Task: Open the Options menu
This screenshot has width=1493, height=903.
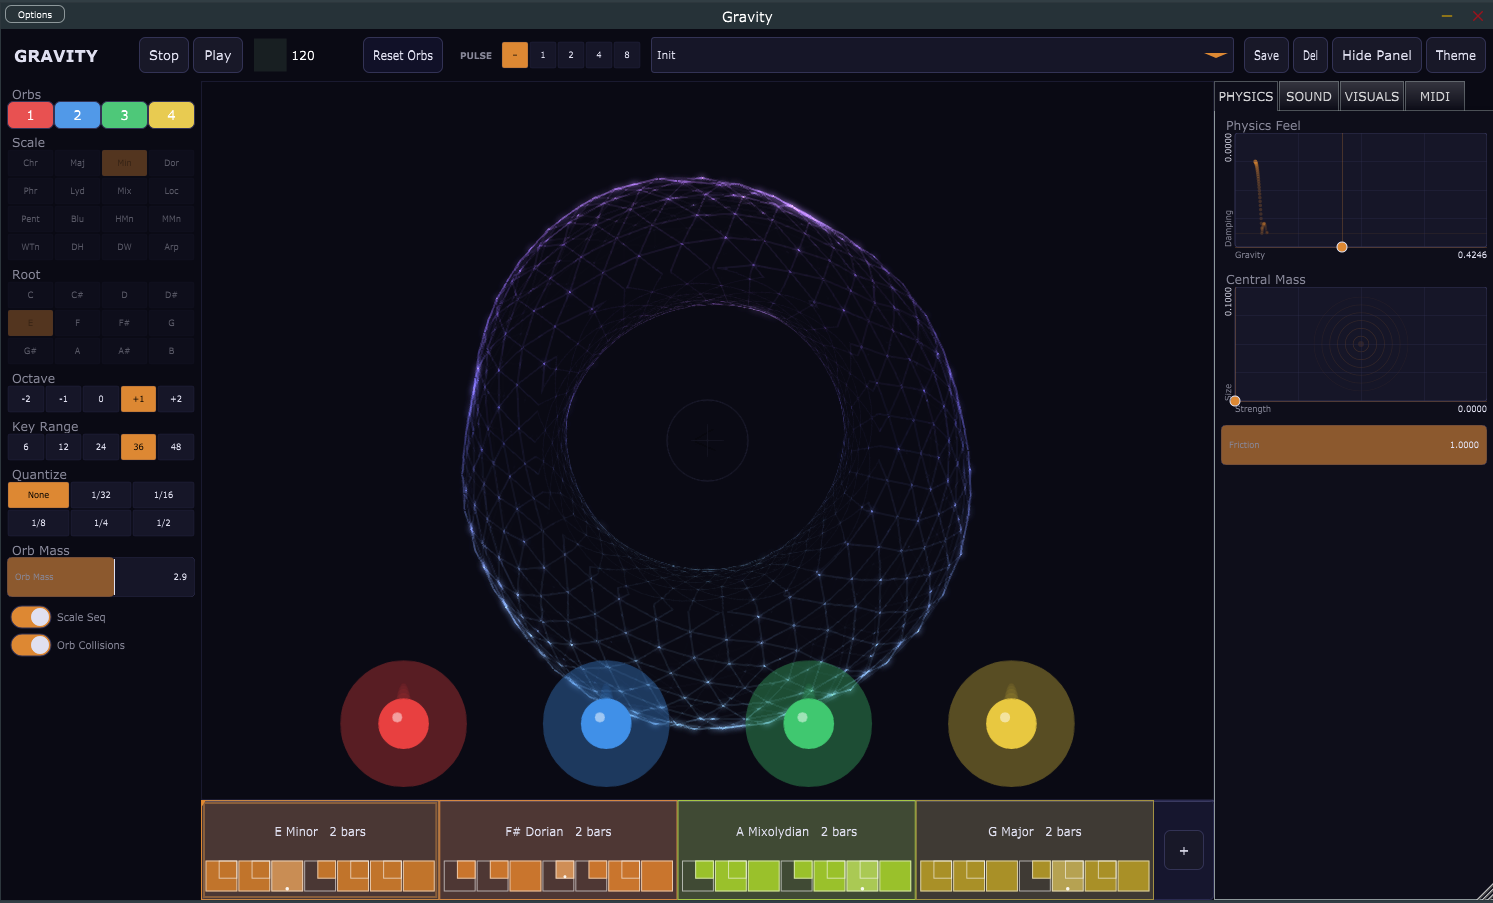Action: pos(34,14)
